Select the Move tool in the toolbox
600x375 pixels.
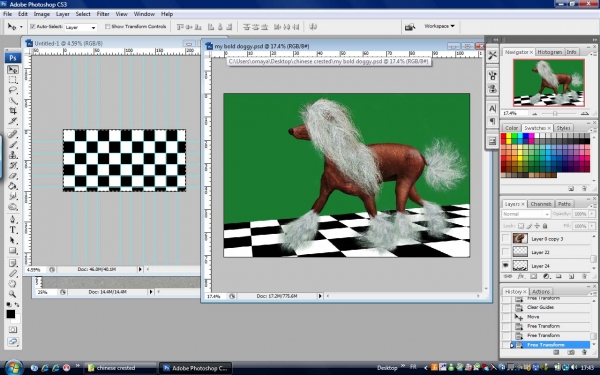coord(13,70)
